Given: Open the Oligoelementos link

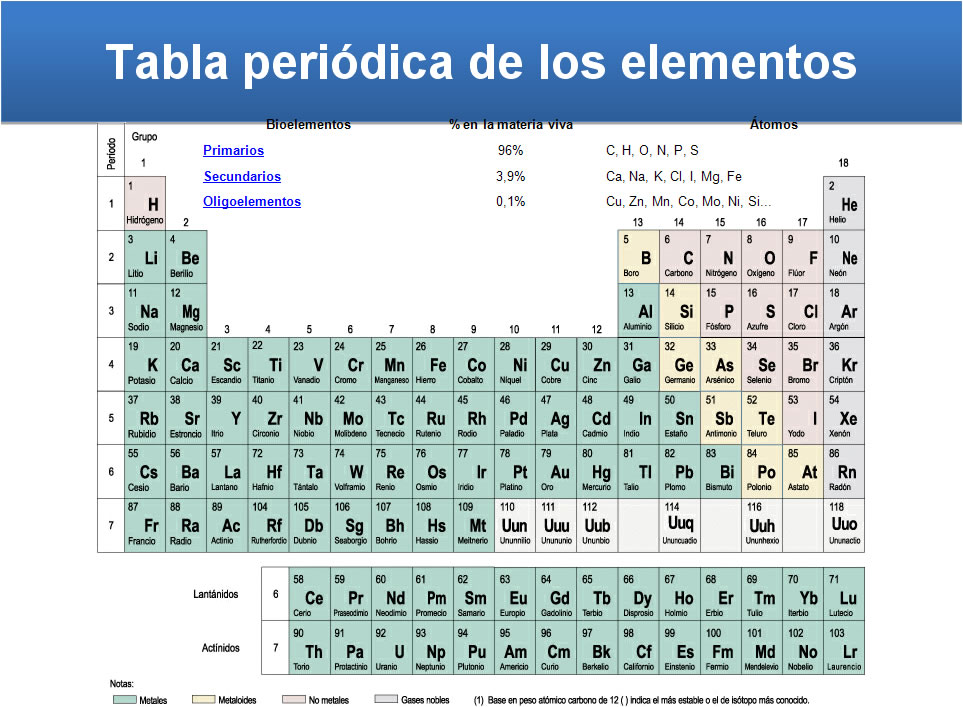Looking at the screenshot, I should tap(252, 202).
